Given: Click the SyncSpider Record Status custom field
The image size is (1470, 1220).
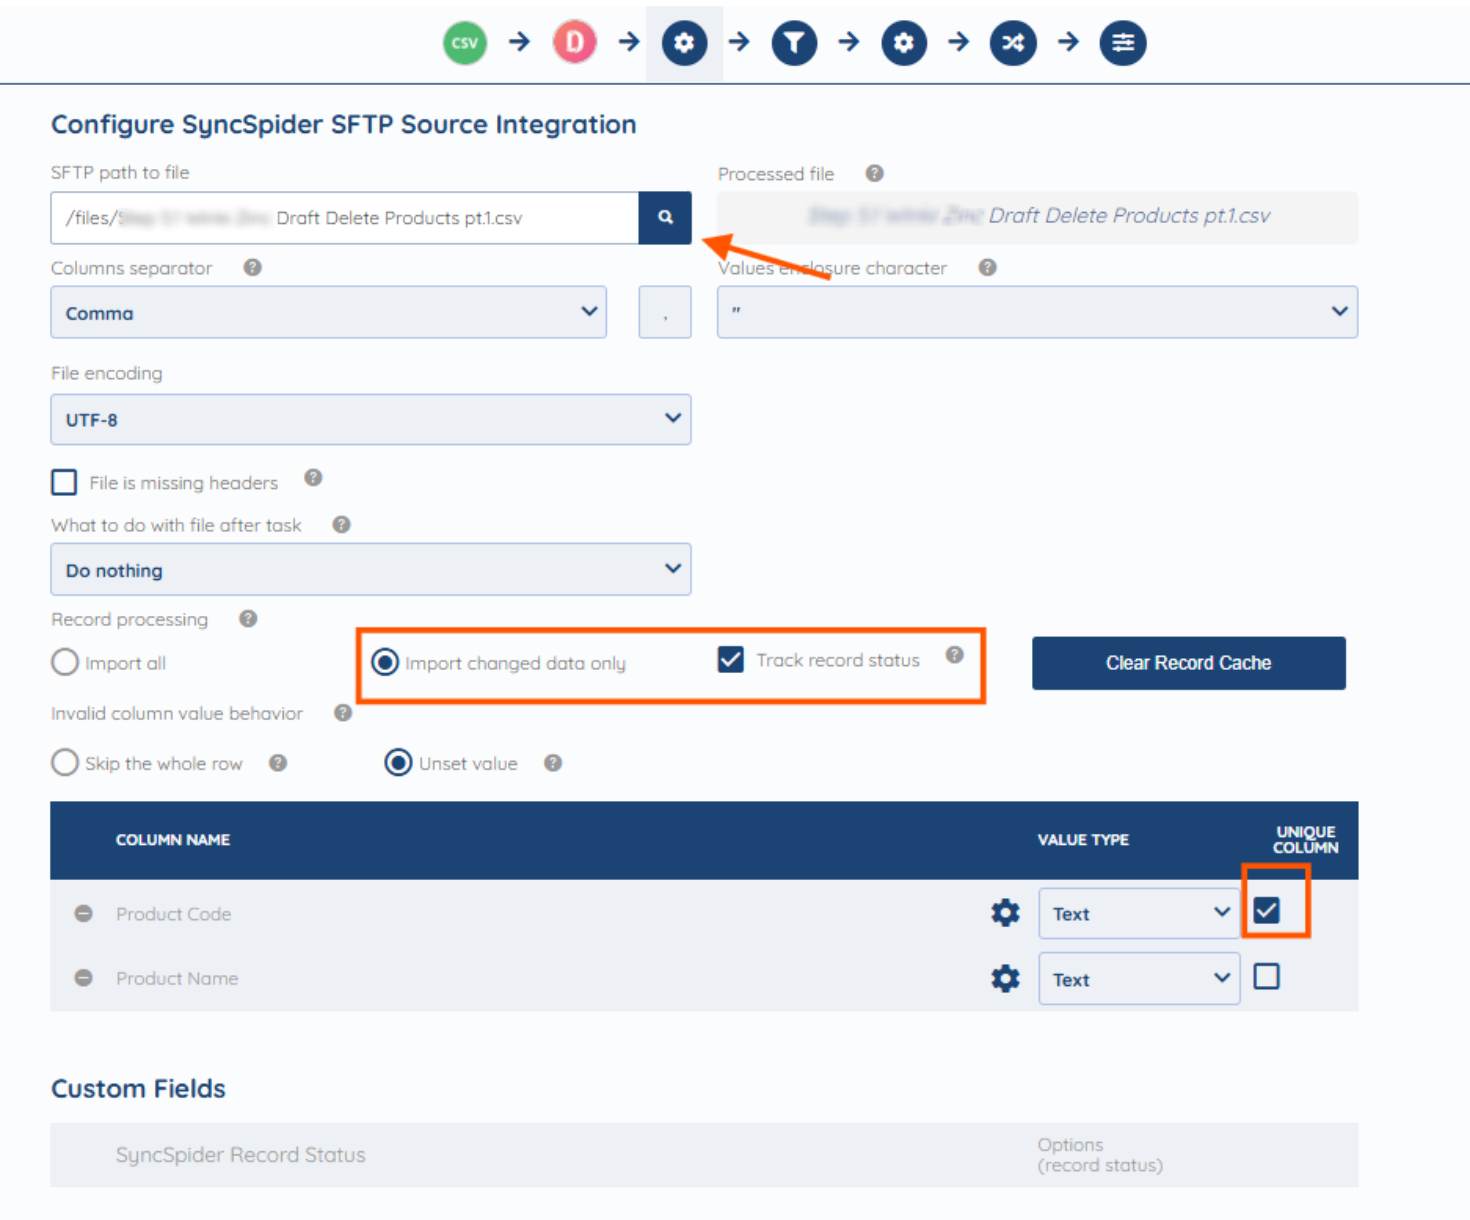Looking at the screenshot, I should pos(241,1155).
